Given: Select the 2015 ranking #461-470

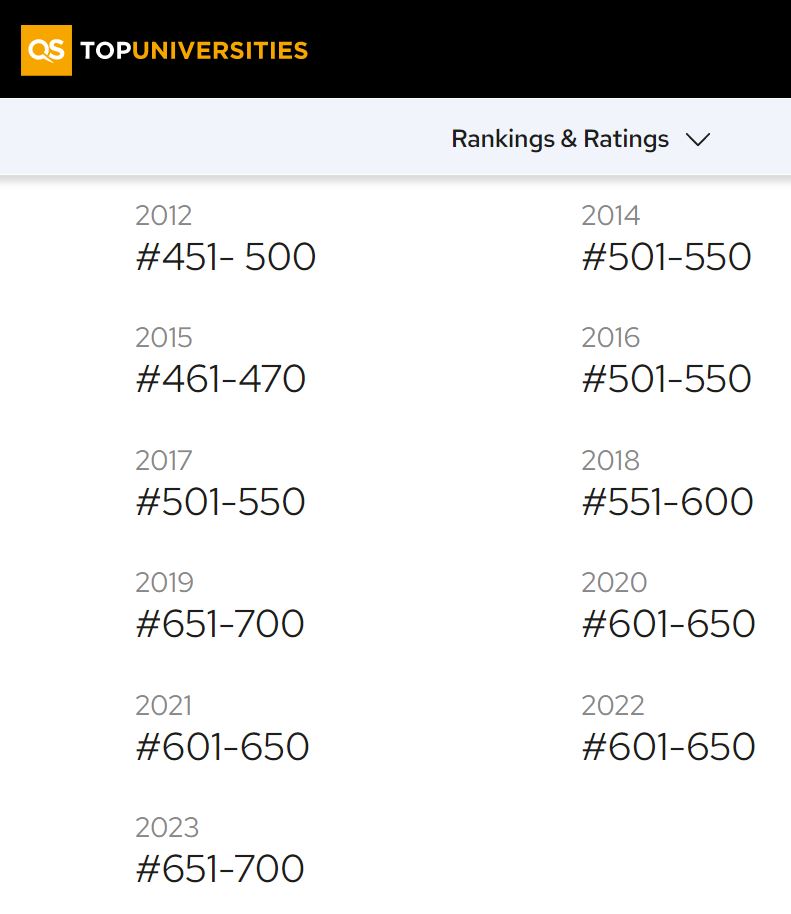Looking at the screenshot, I should tap(220, 379).
